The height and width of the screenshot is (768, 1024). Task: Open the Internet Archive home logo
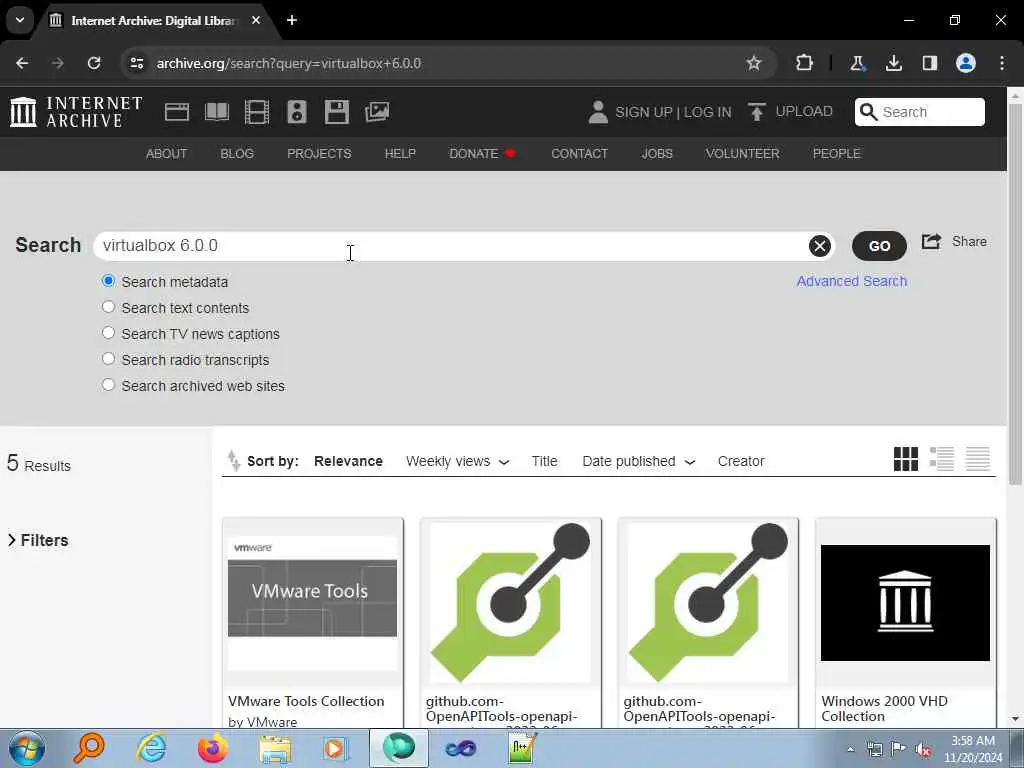tap(76, 112)
